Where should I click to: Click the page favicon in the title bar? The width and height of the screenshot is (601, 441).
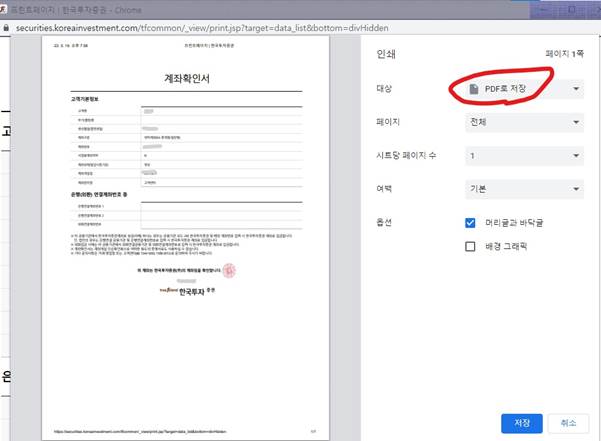click(x=8, y=9)
